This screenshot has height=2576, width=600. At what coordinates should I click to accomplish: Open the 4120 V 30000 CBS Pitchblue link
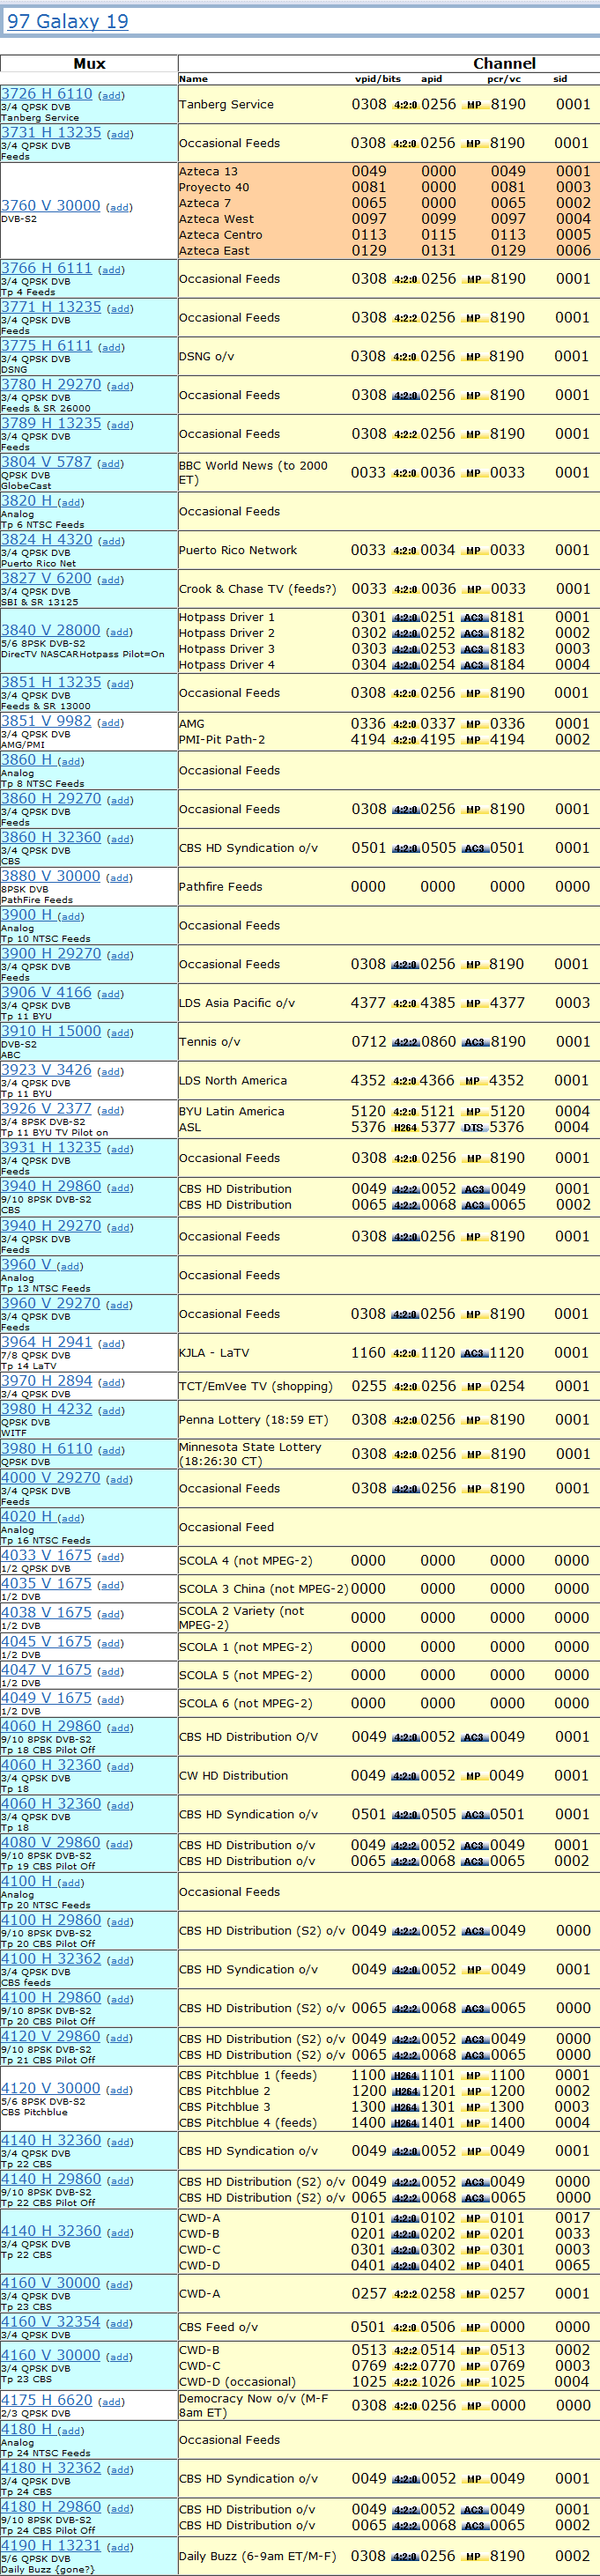[51, 2088]
